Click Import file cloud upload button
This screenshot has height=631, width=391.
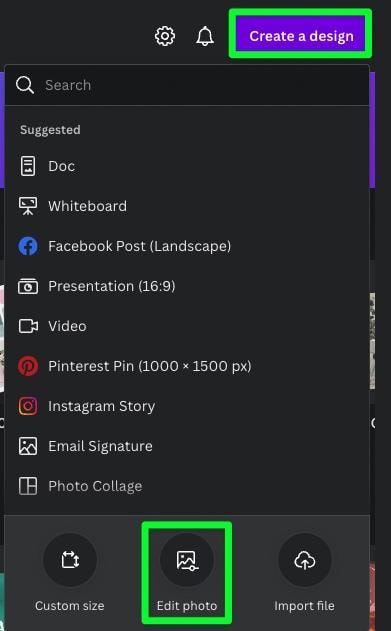[305, 573]
